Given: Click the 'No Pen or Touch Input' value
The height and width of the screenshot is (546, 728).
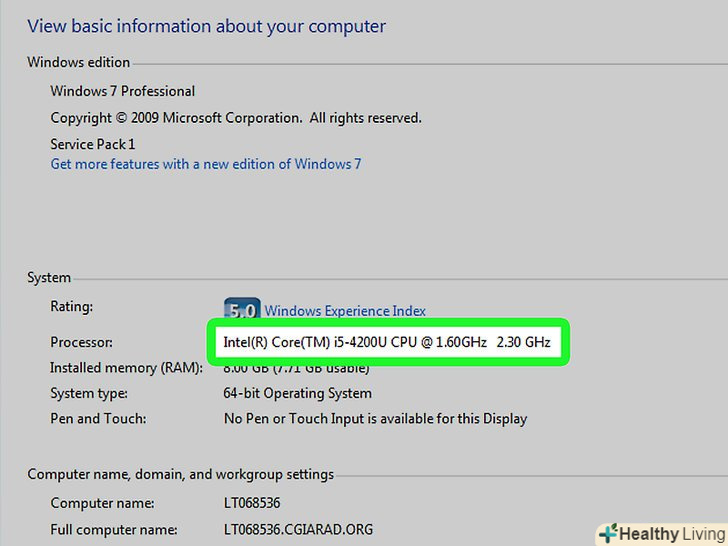Looking at the screenshot, I should pyautogui.click(x=375, y=419).
